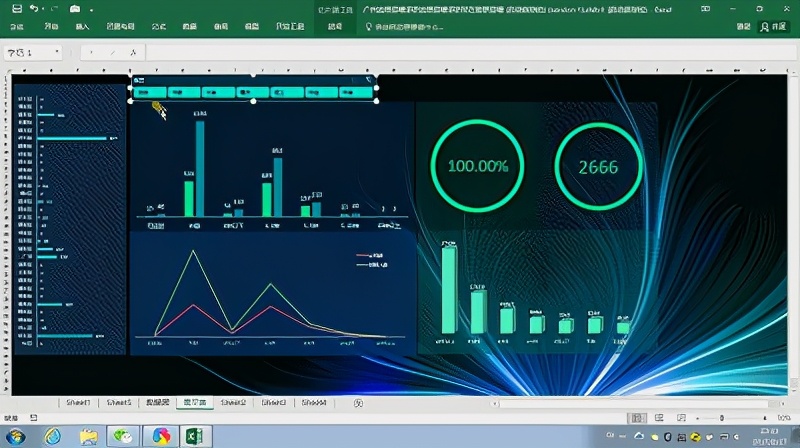Click the Select All corner of grid

(x=8, y=70)
